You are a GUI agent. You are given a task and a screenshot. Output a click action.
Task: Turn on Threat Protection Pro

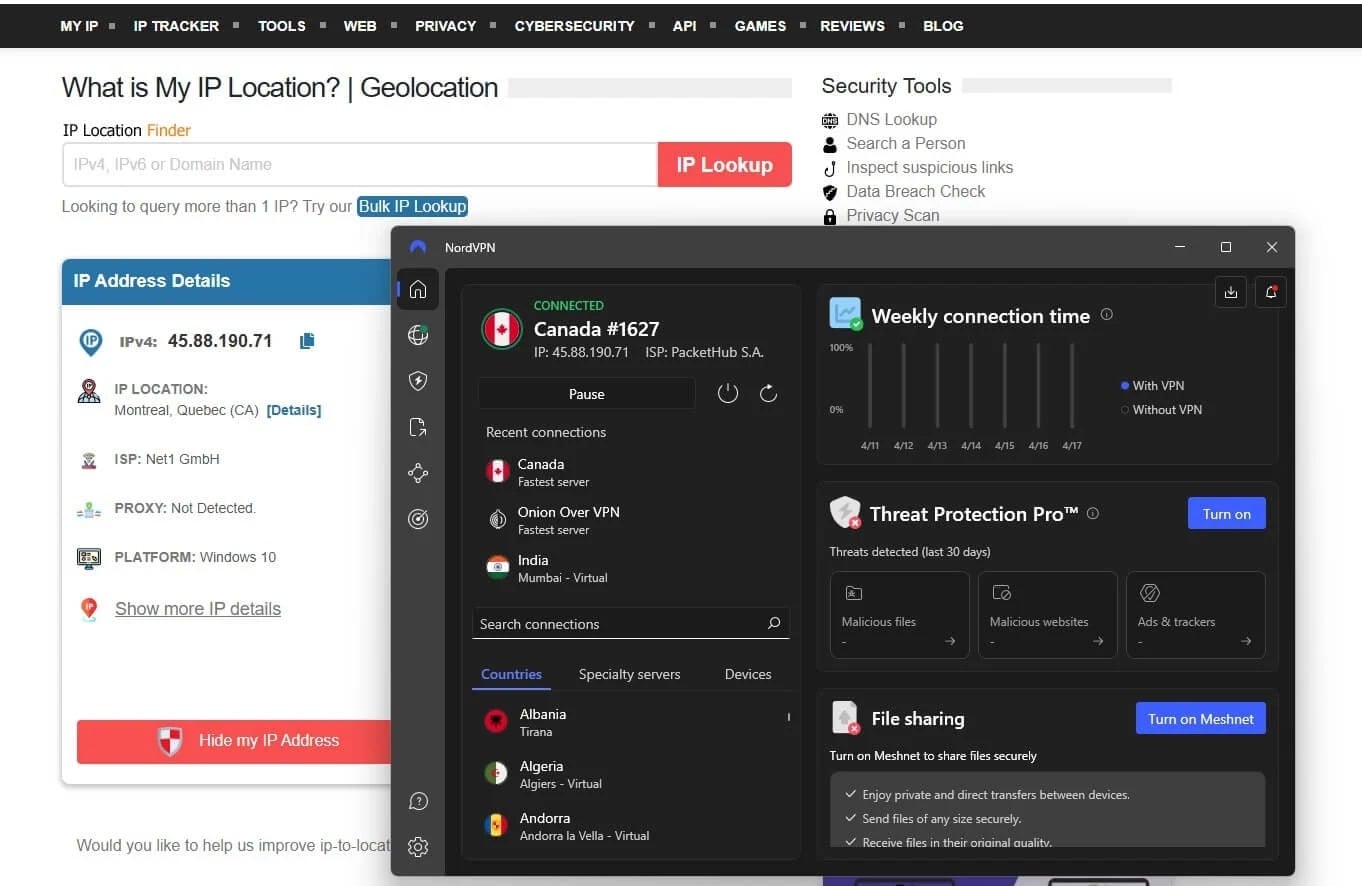[1226, 513]
